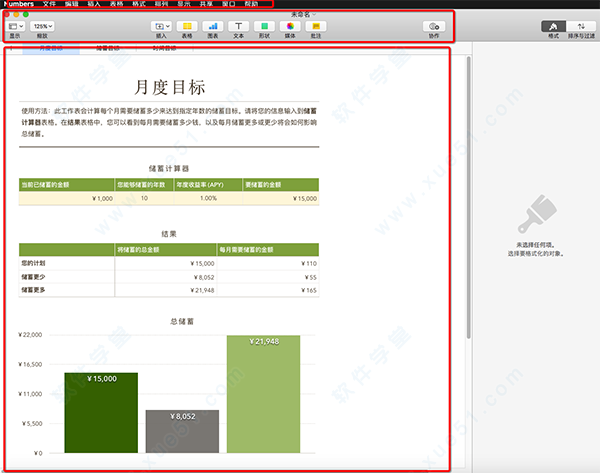
Task: Click the 总储蓄 chart title
Action: pyautogui.click(x=182, y=321)
